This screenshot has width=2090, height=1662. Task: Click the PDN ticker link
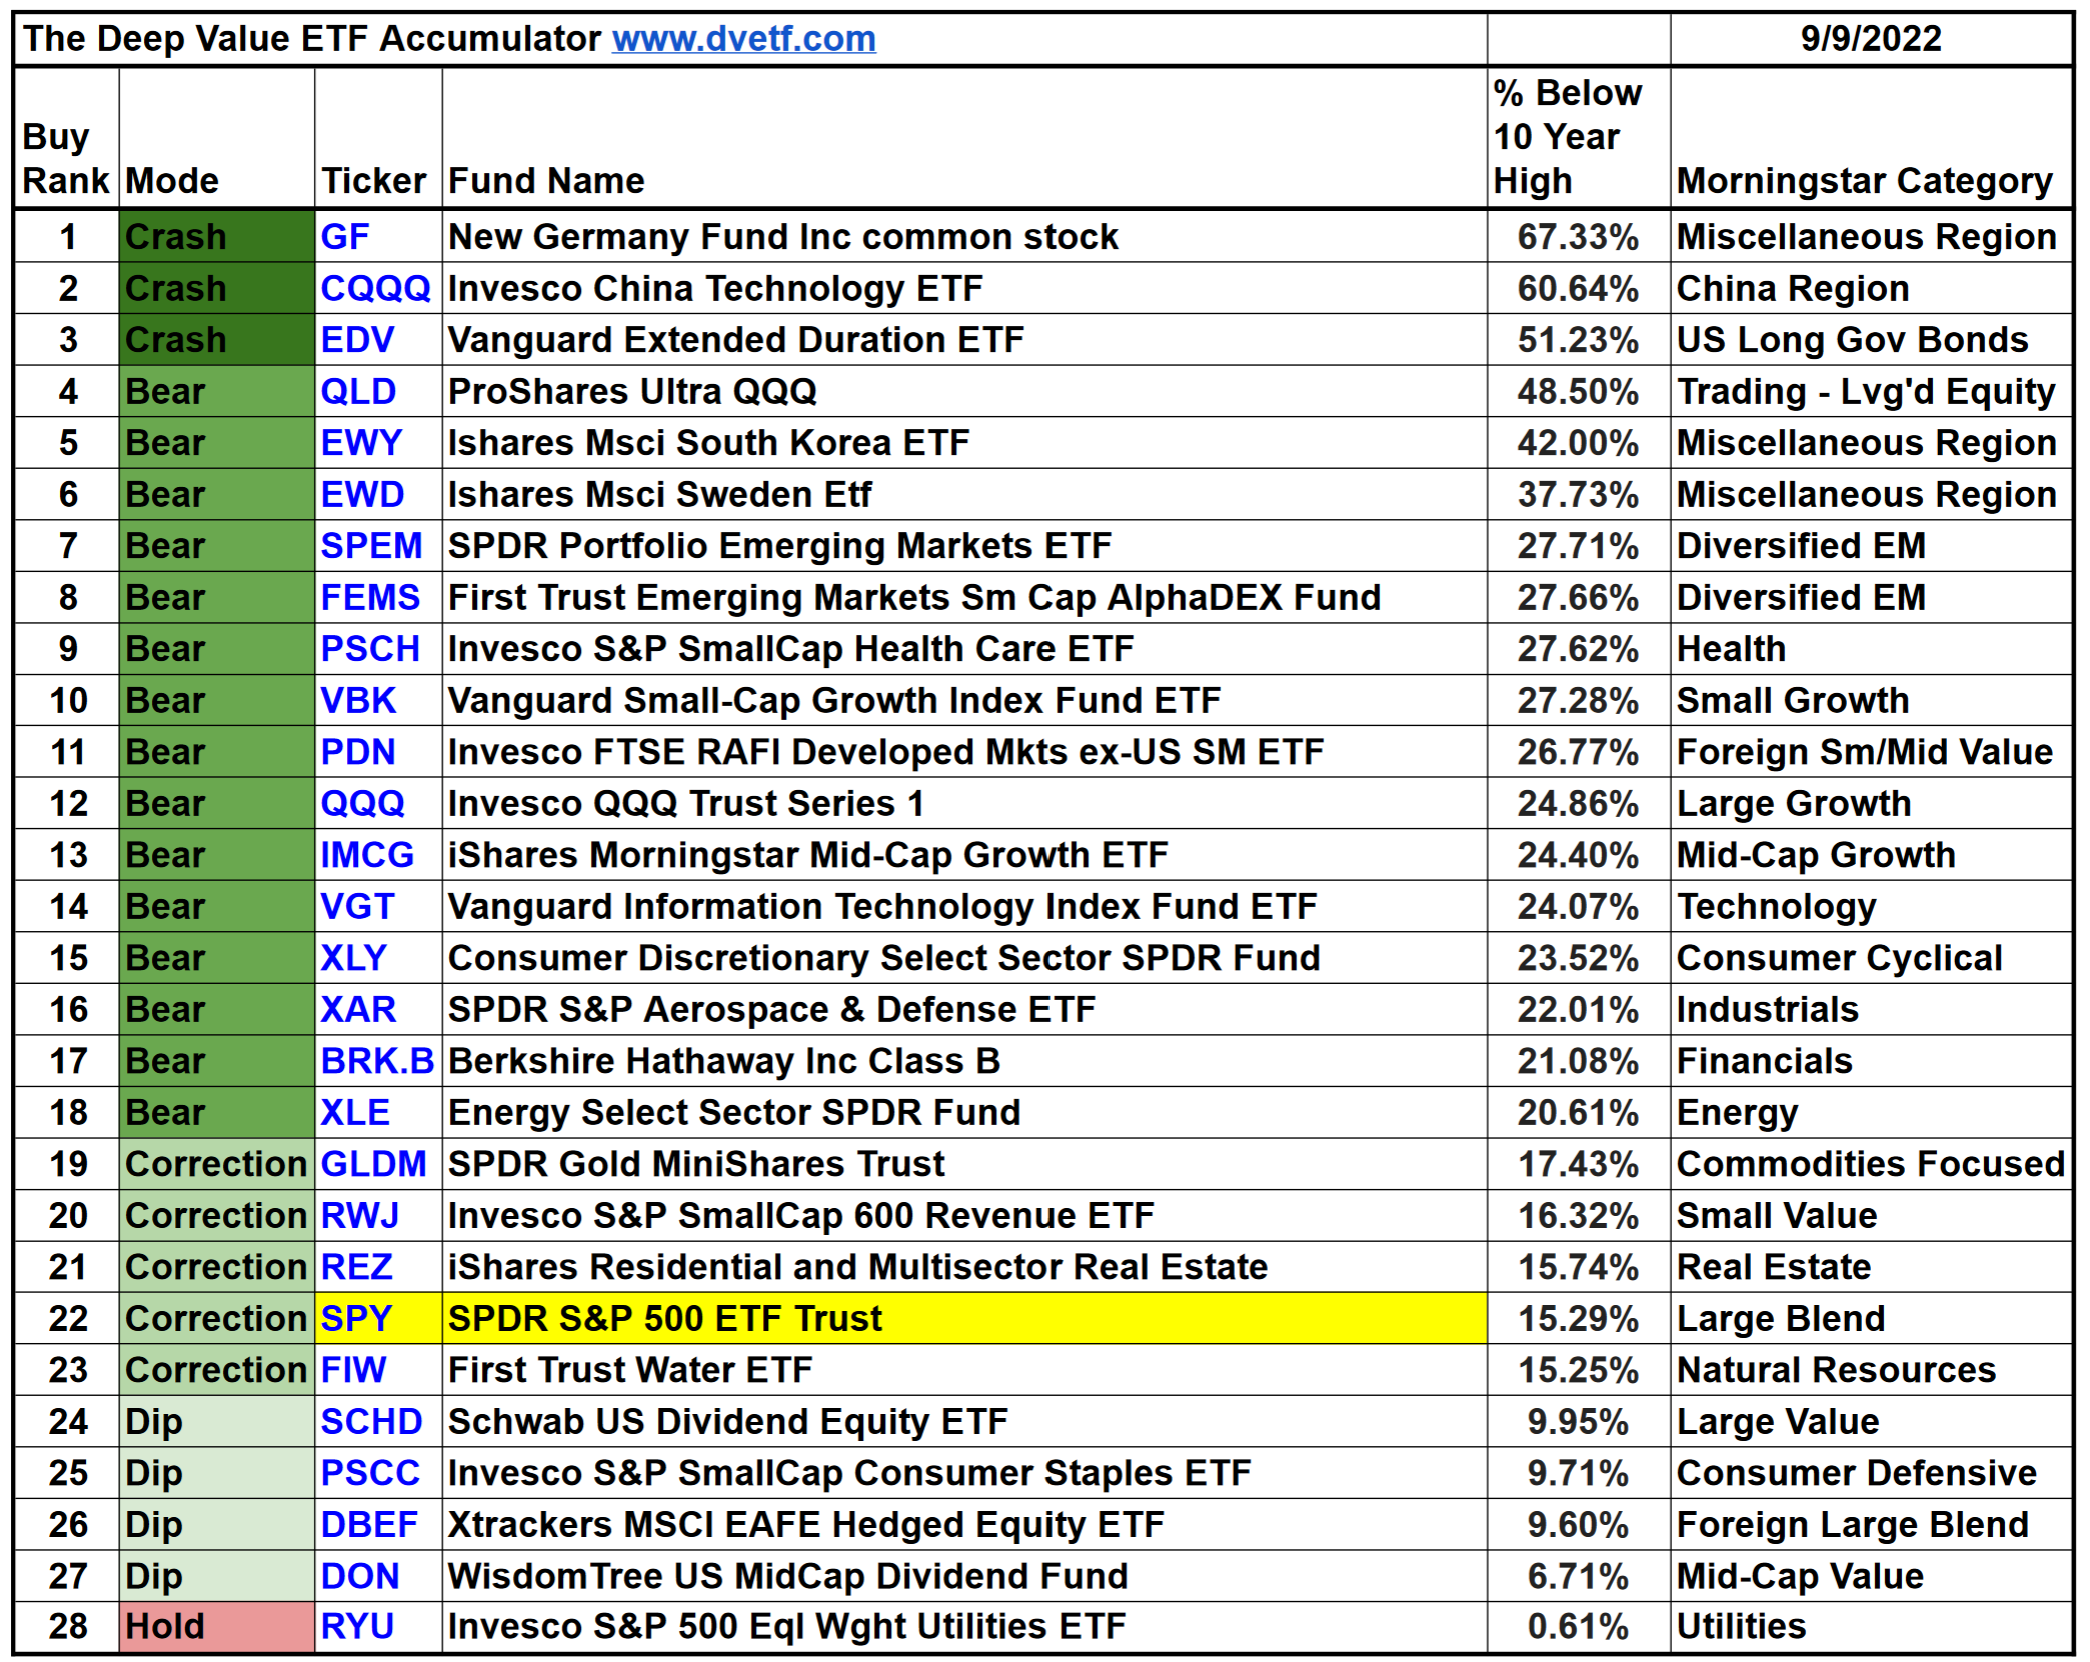(x=358, y=752)
